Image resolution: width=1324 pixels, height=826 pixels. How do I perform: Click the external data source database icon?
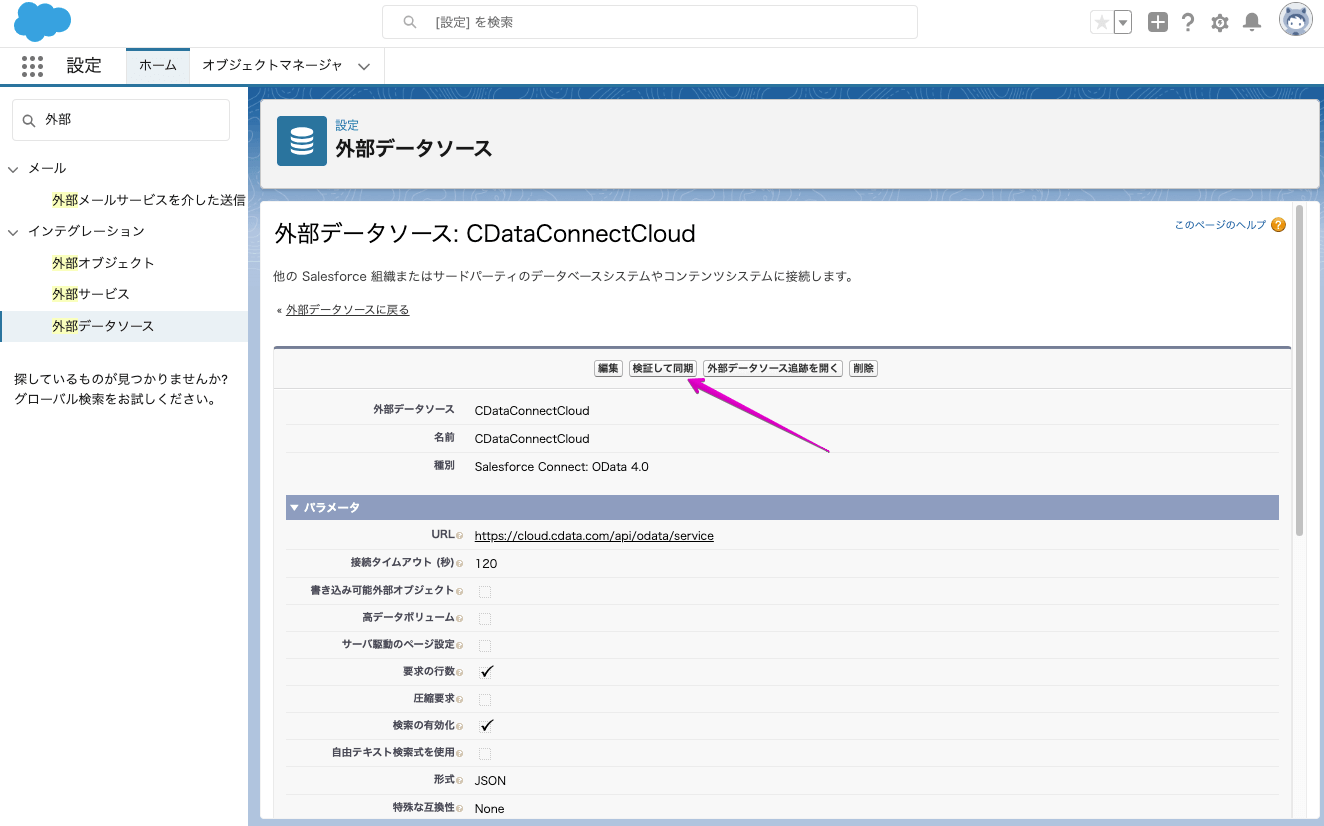tap(302, 141)
